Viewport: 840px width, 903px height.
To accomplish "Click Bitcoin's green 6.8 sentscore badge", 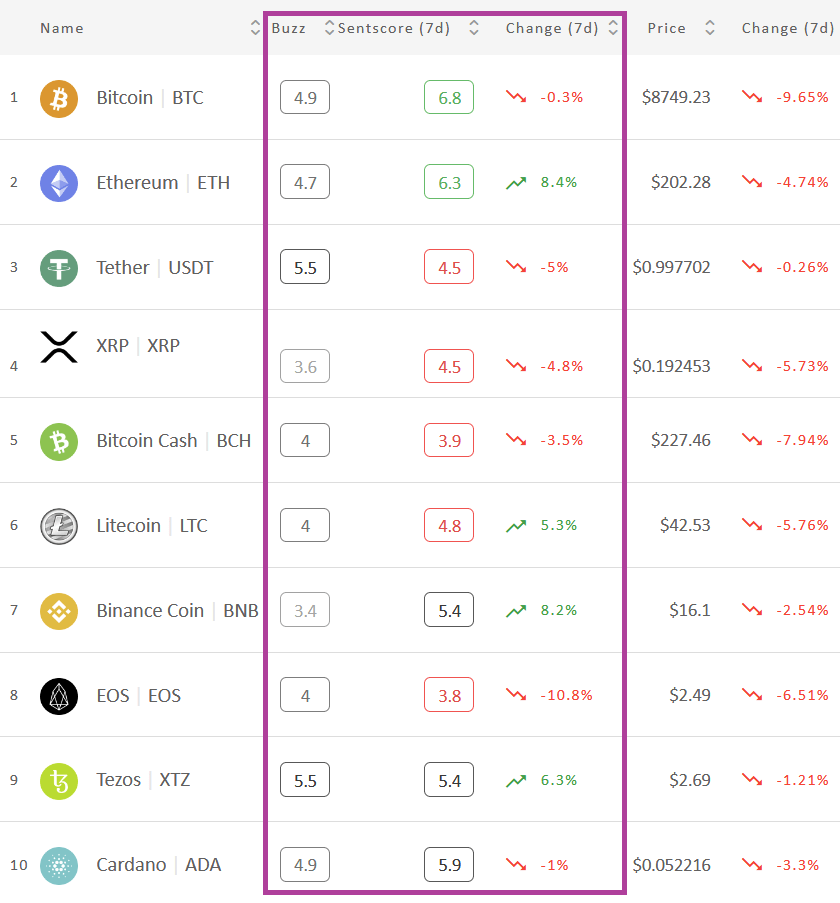I will [449, 97].
